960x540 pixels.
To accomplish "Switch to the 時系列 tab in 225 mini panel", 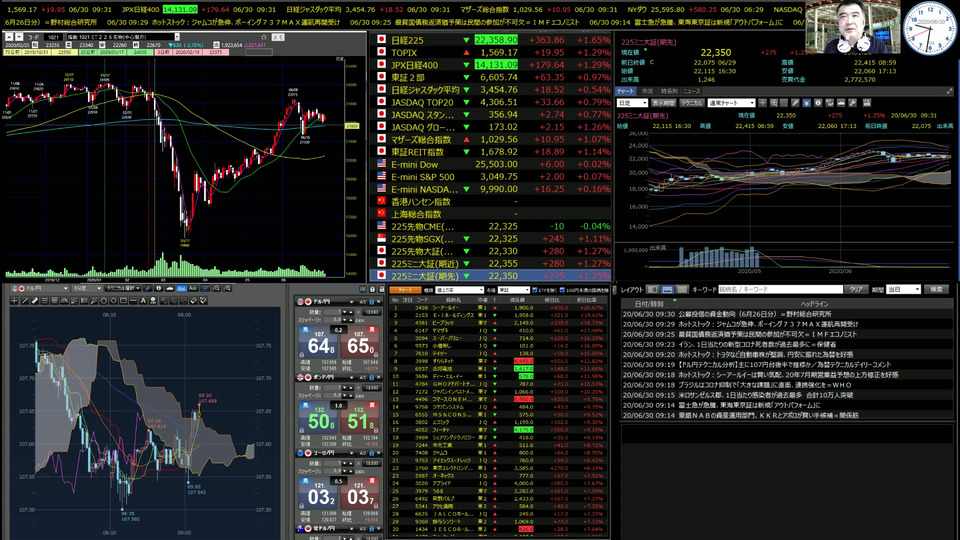I will (x=669, y=91).
